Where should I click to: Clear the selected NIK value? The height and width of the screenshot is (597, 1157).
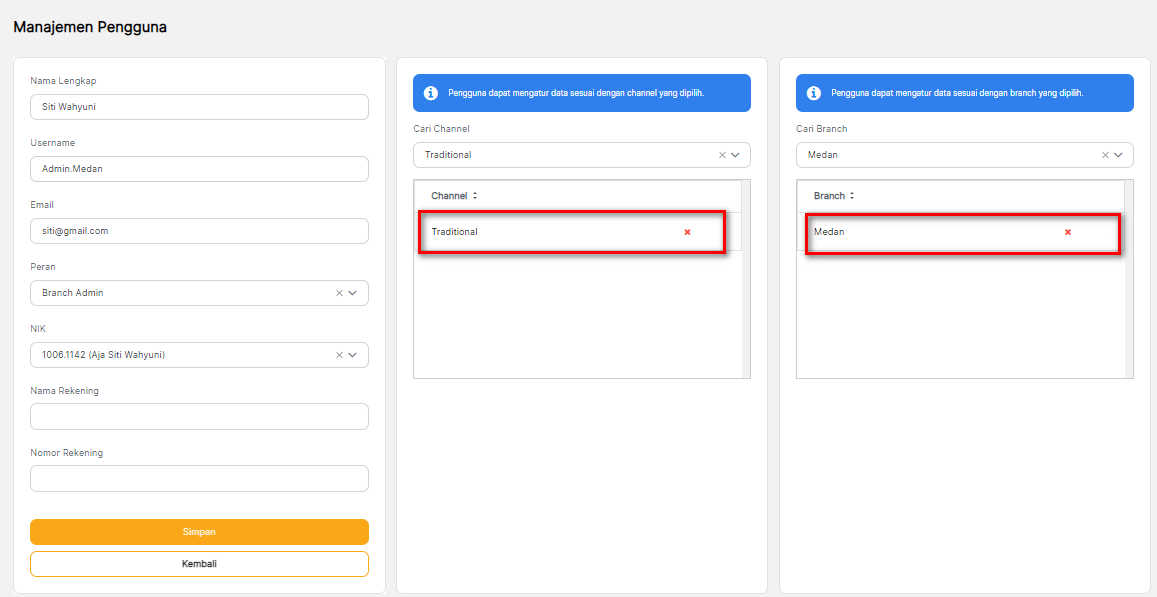(339, 355)
